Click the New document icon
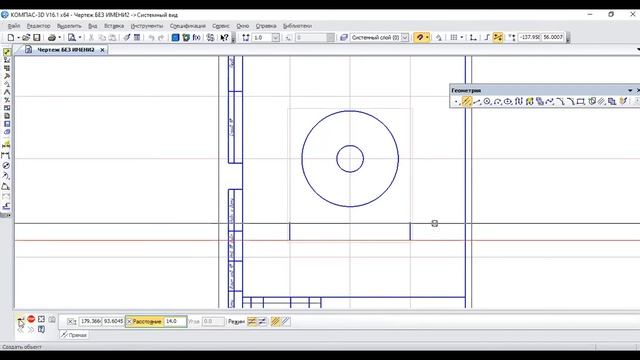This screenshot has height=360, width=640. pos(11,38)
